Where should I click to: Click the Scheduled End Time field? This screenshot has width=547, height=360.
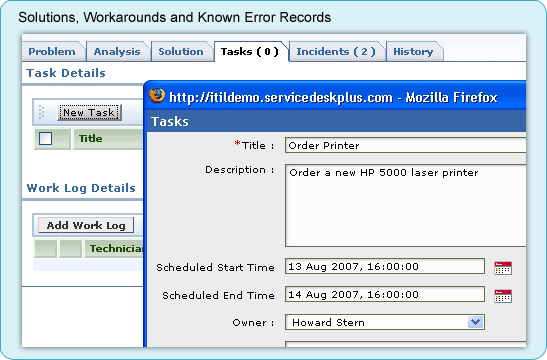coord(385,294)
